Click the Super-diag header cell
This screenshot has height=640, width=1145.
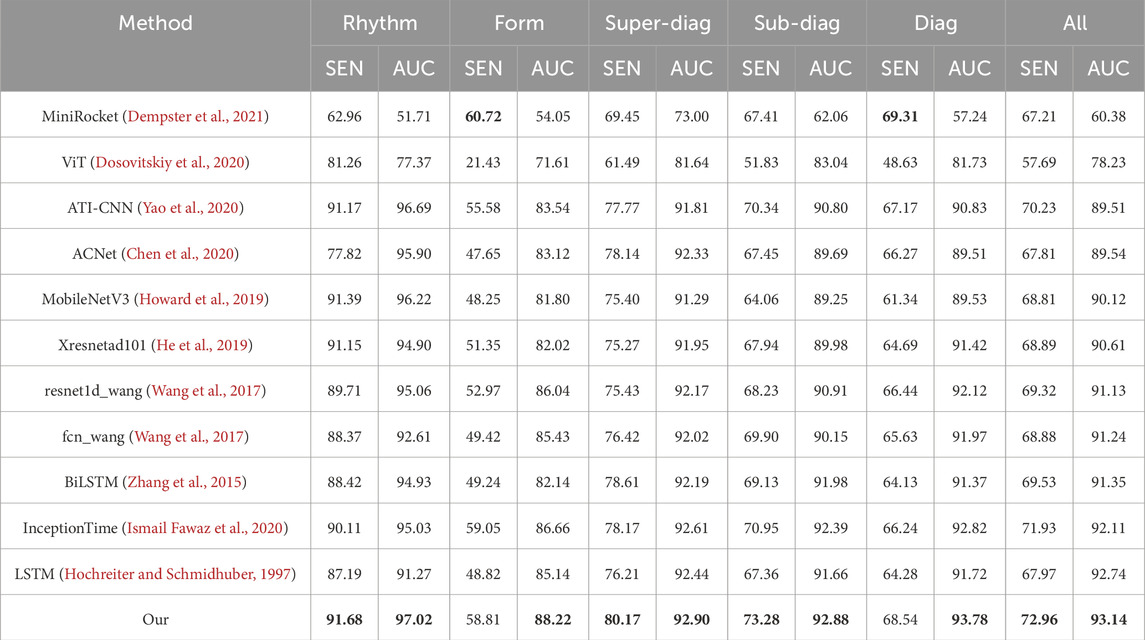[x=658, y=23]
